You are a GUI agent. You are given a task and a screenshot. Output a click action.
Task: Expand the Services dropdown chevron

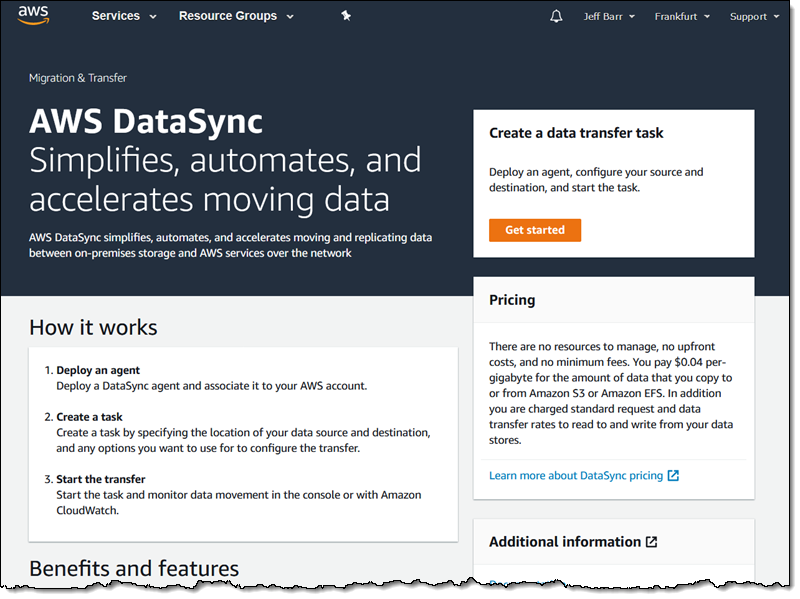152,17
